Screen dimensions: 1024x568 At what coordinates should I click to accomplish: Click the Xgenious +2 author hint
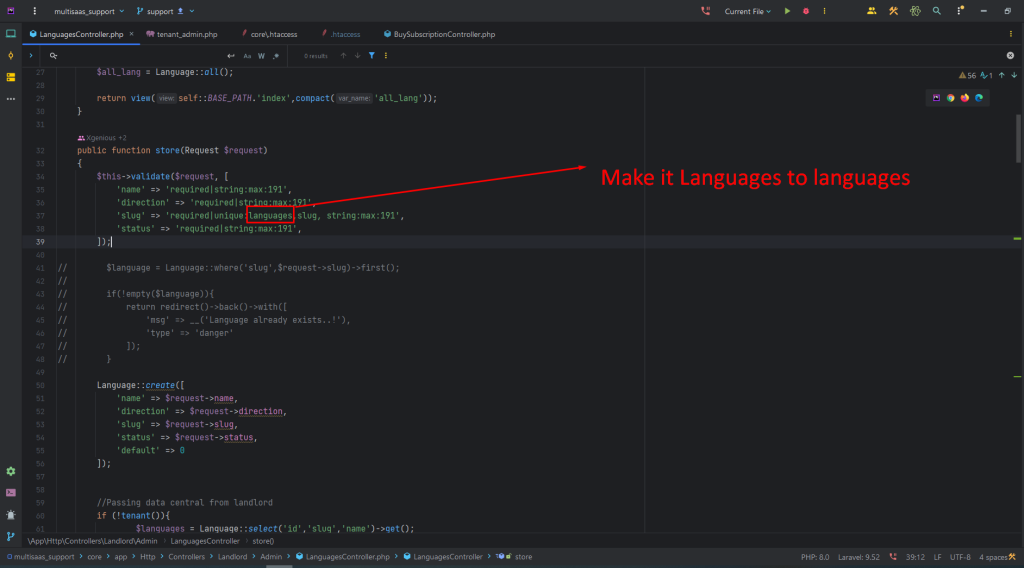103,138
